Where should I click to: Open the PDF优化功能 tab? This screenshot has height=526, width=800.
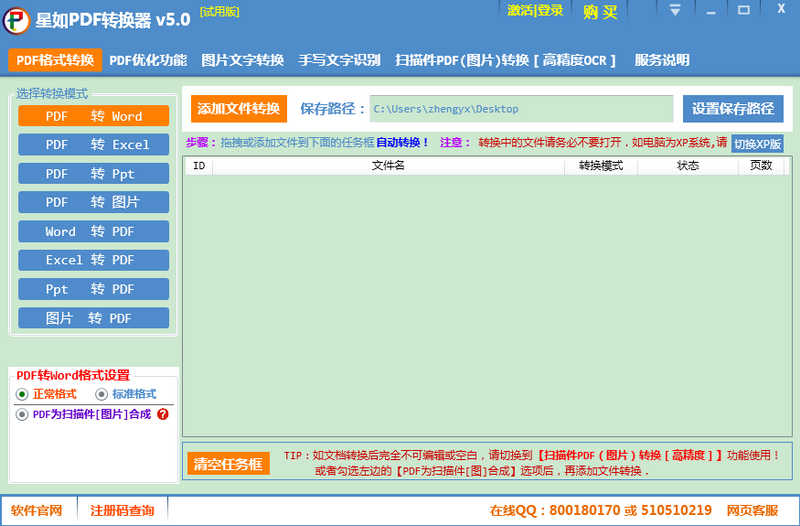click(148, 60)
